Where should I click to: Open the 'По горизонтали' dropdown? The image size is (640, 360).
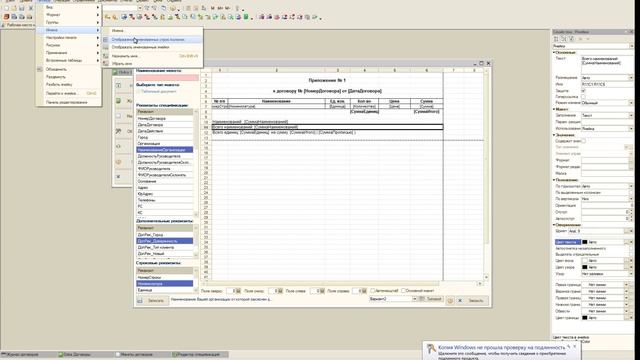click(x=631, y=186)
